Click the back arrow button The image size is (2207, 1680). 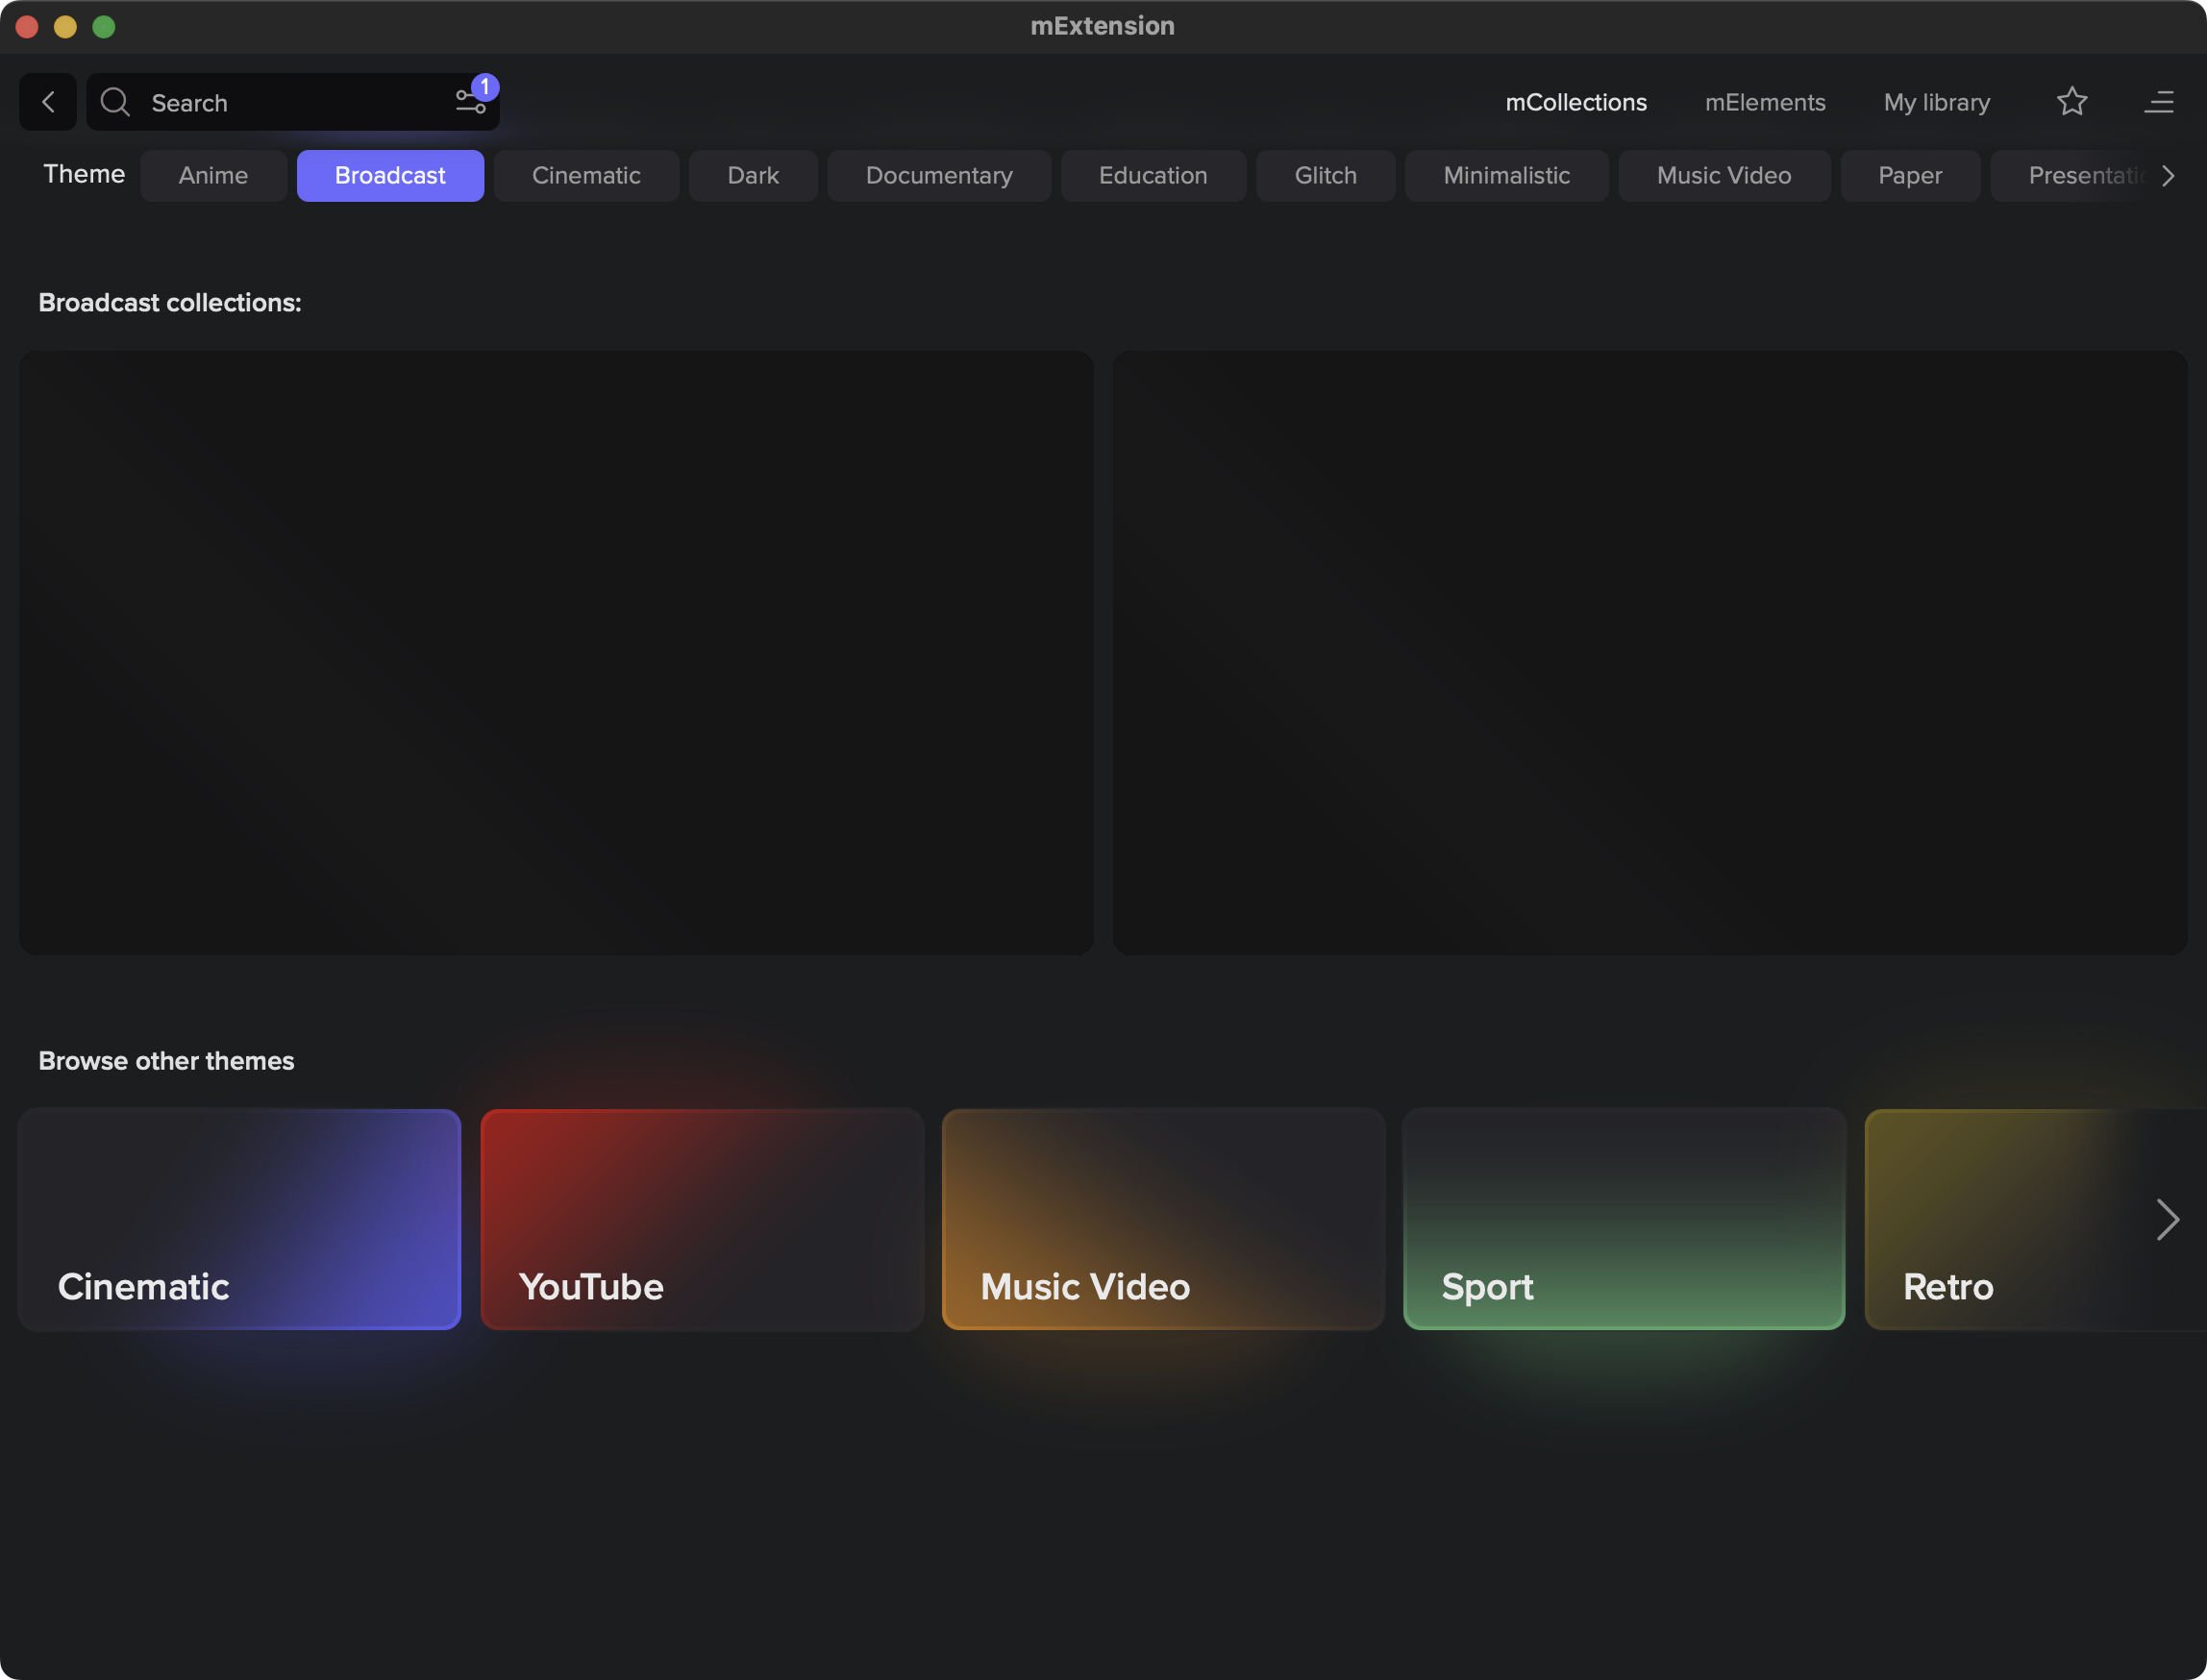(48, 102)
